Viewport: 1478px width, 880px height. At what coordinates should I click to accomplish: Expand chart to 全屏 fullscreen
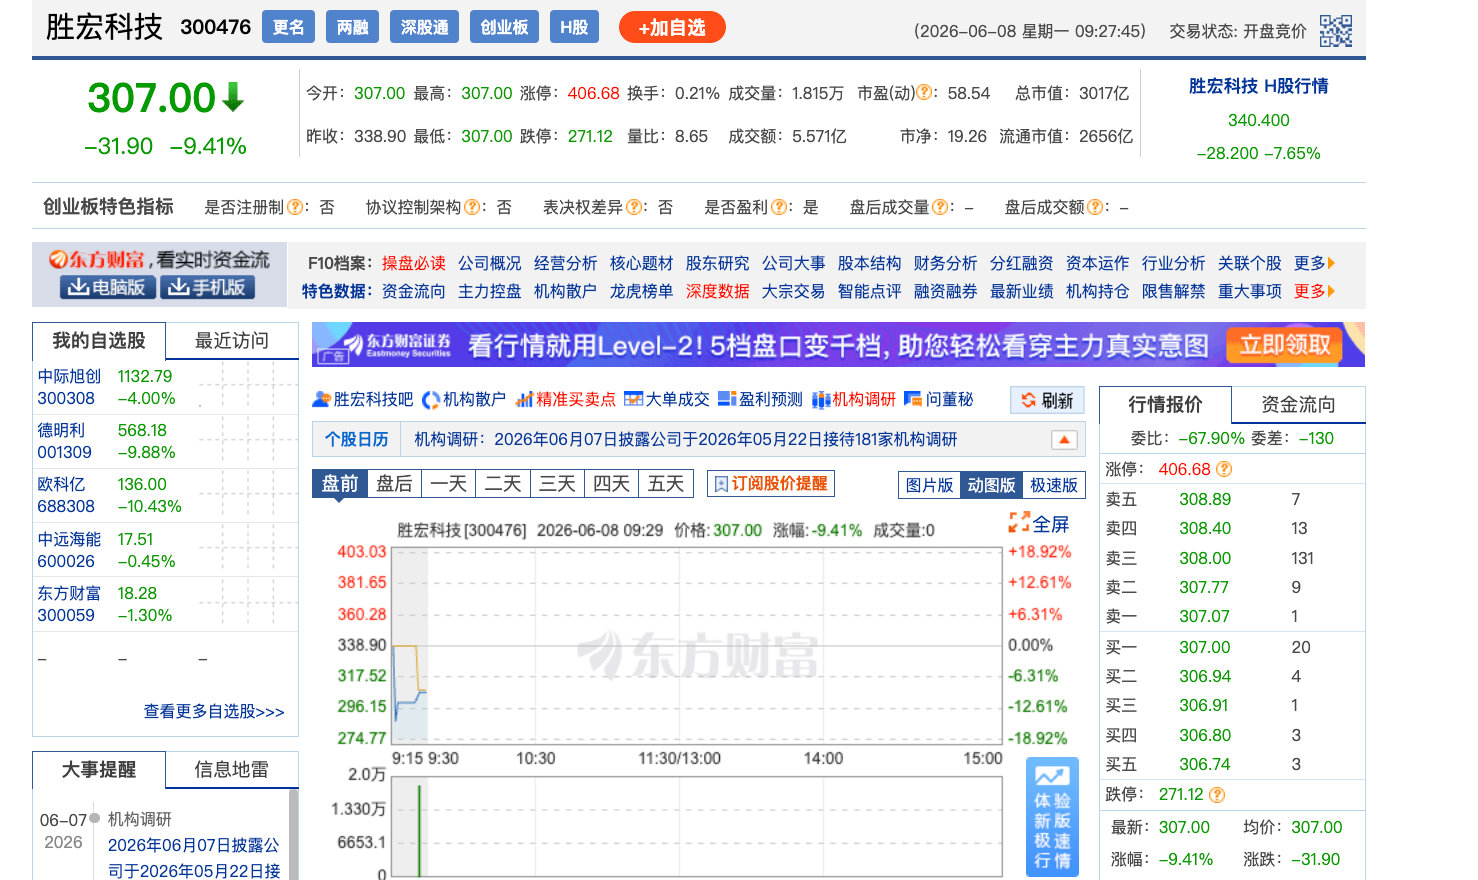1039,524
